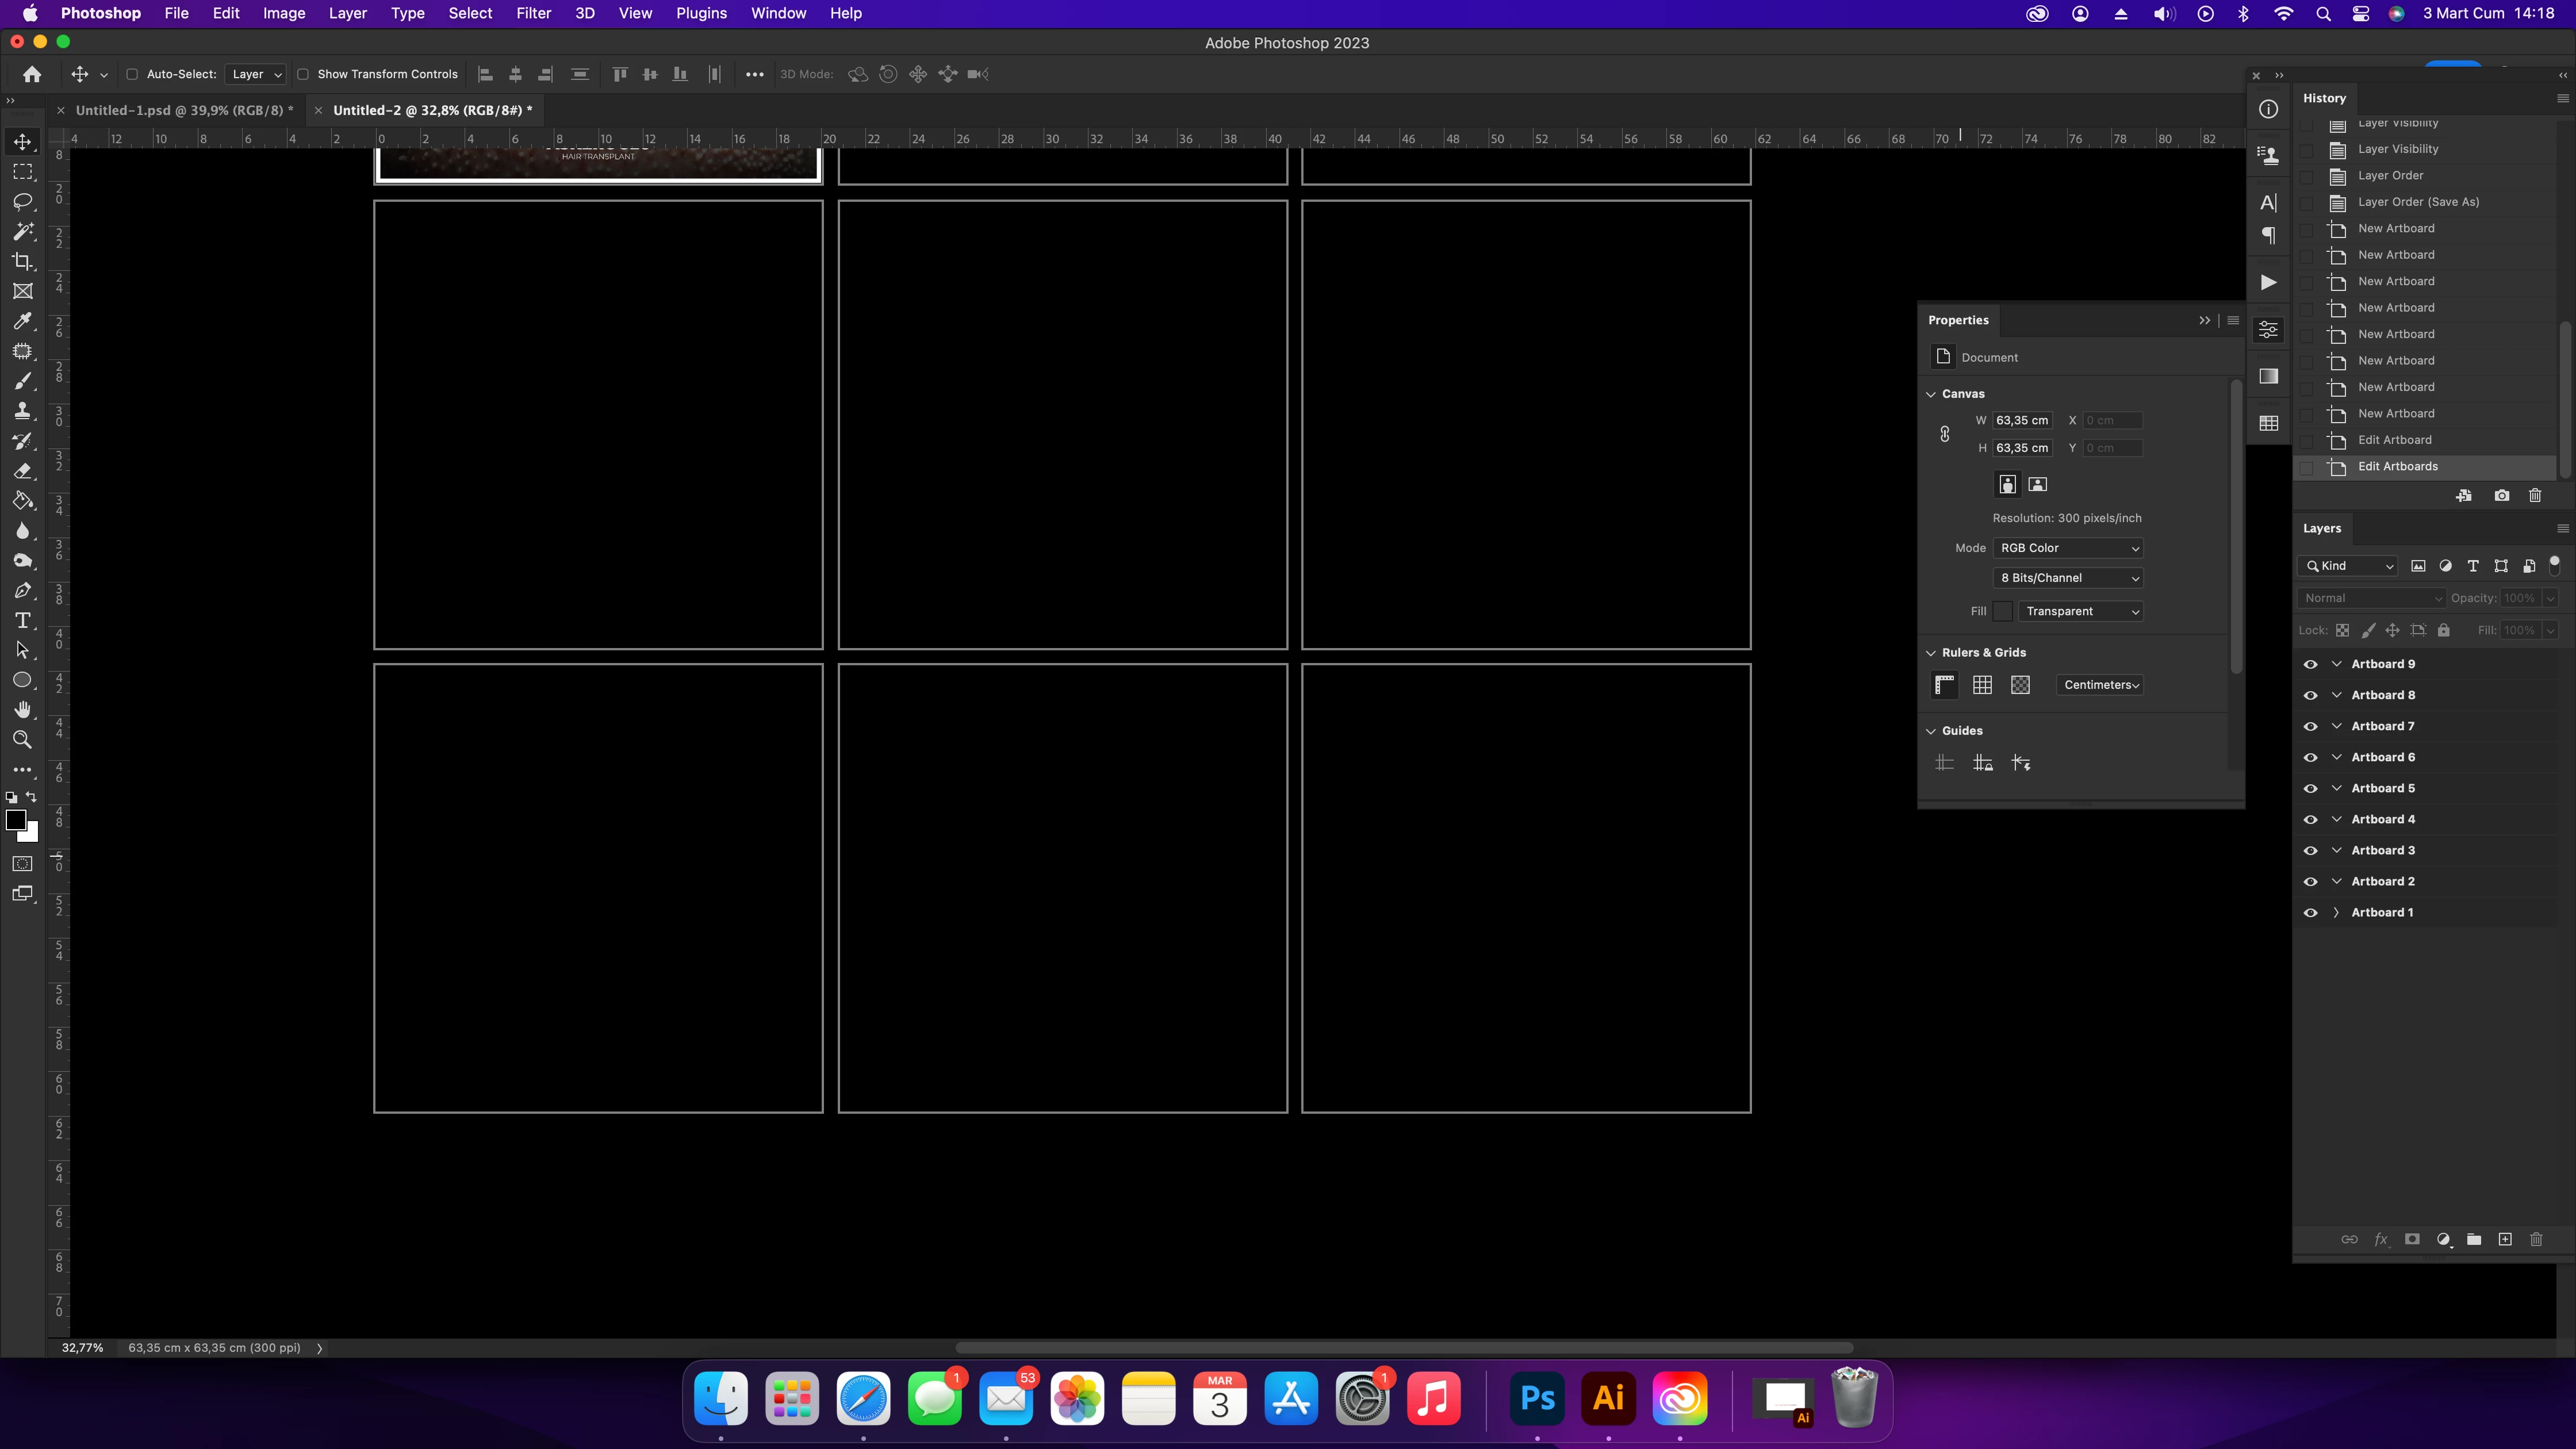This screenshot has height=1449, width=2576.
Task: Select the Hand tool
Action: pyautogui.click(x=22, y=710)
